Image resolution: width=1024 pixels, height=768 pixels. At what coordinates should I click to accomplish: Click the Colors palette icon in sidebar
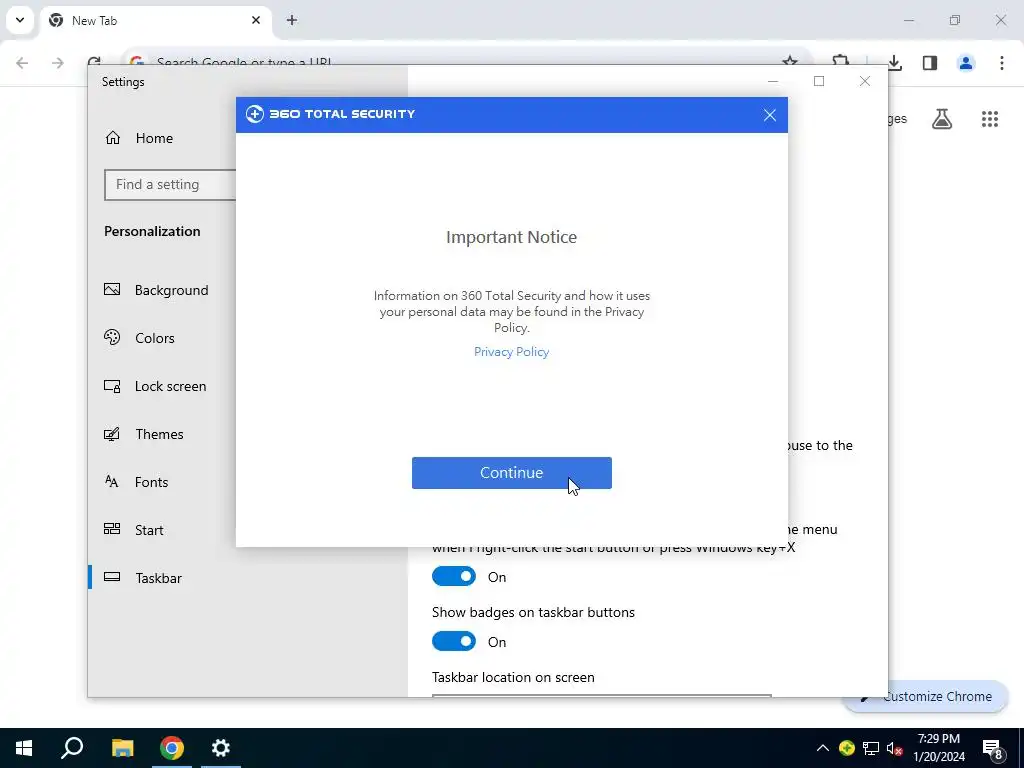pos(112,337)
